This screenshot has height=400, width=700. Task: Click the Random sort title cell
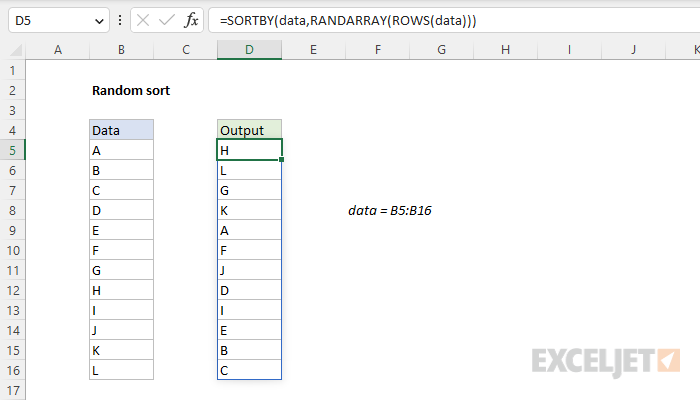coord(131,90)
